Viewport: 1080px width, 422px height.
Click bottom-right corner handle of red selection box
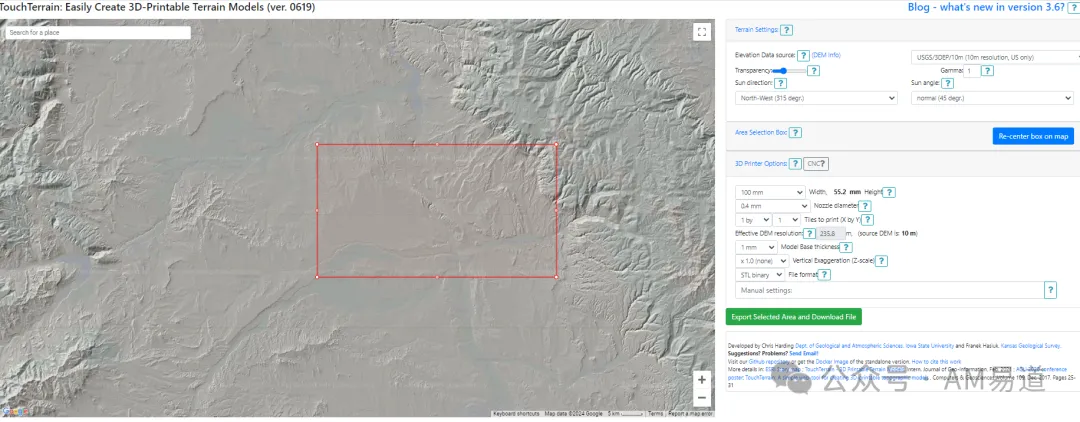[556, 277]
